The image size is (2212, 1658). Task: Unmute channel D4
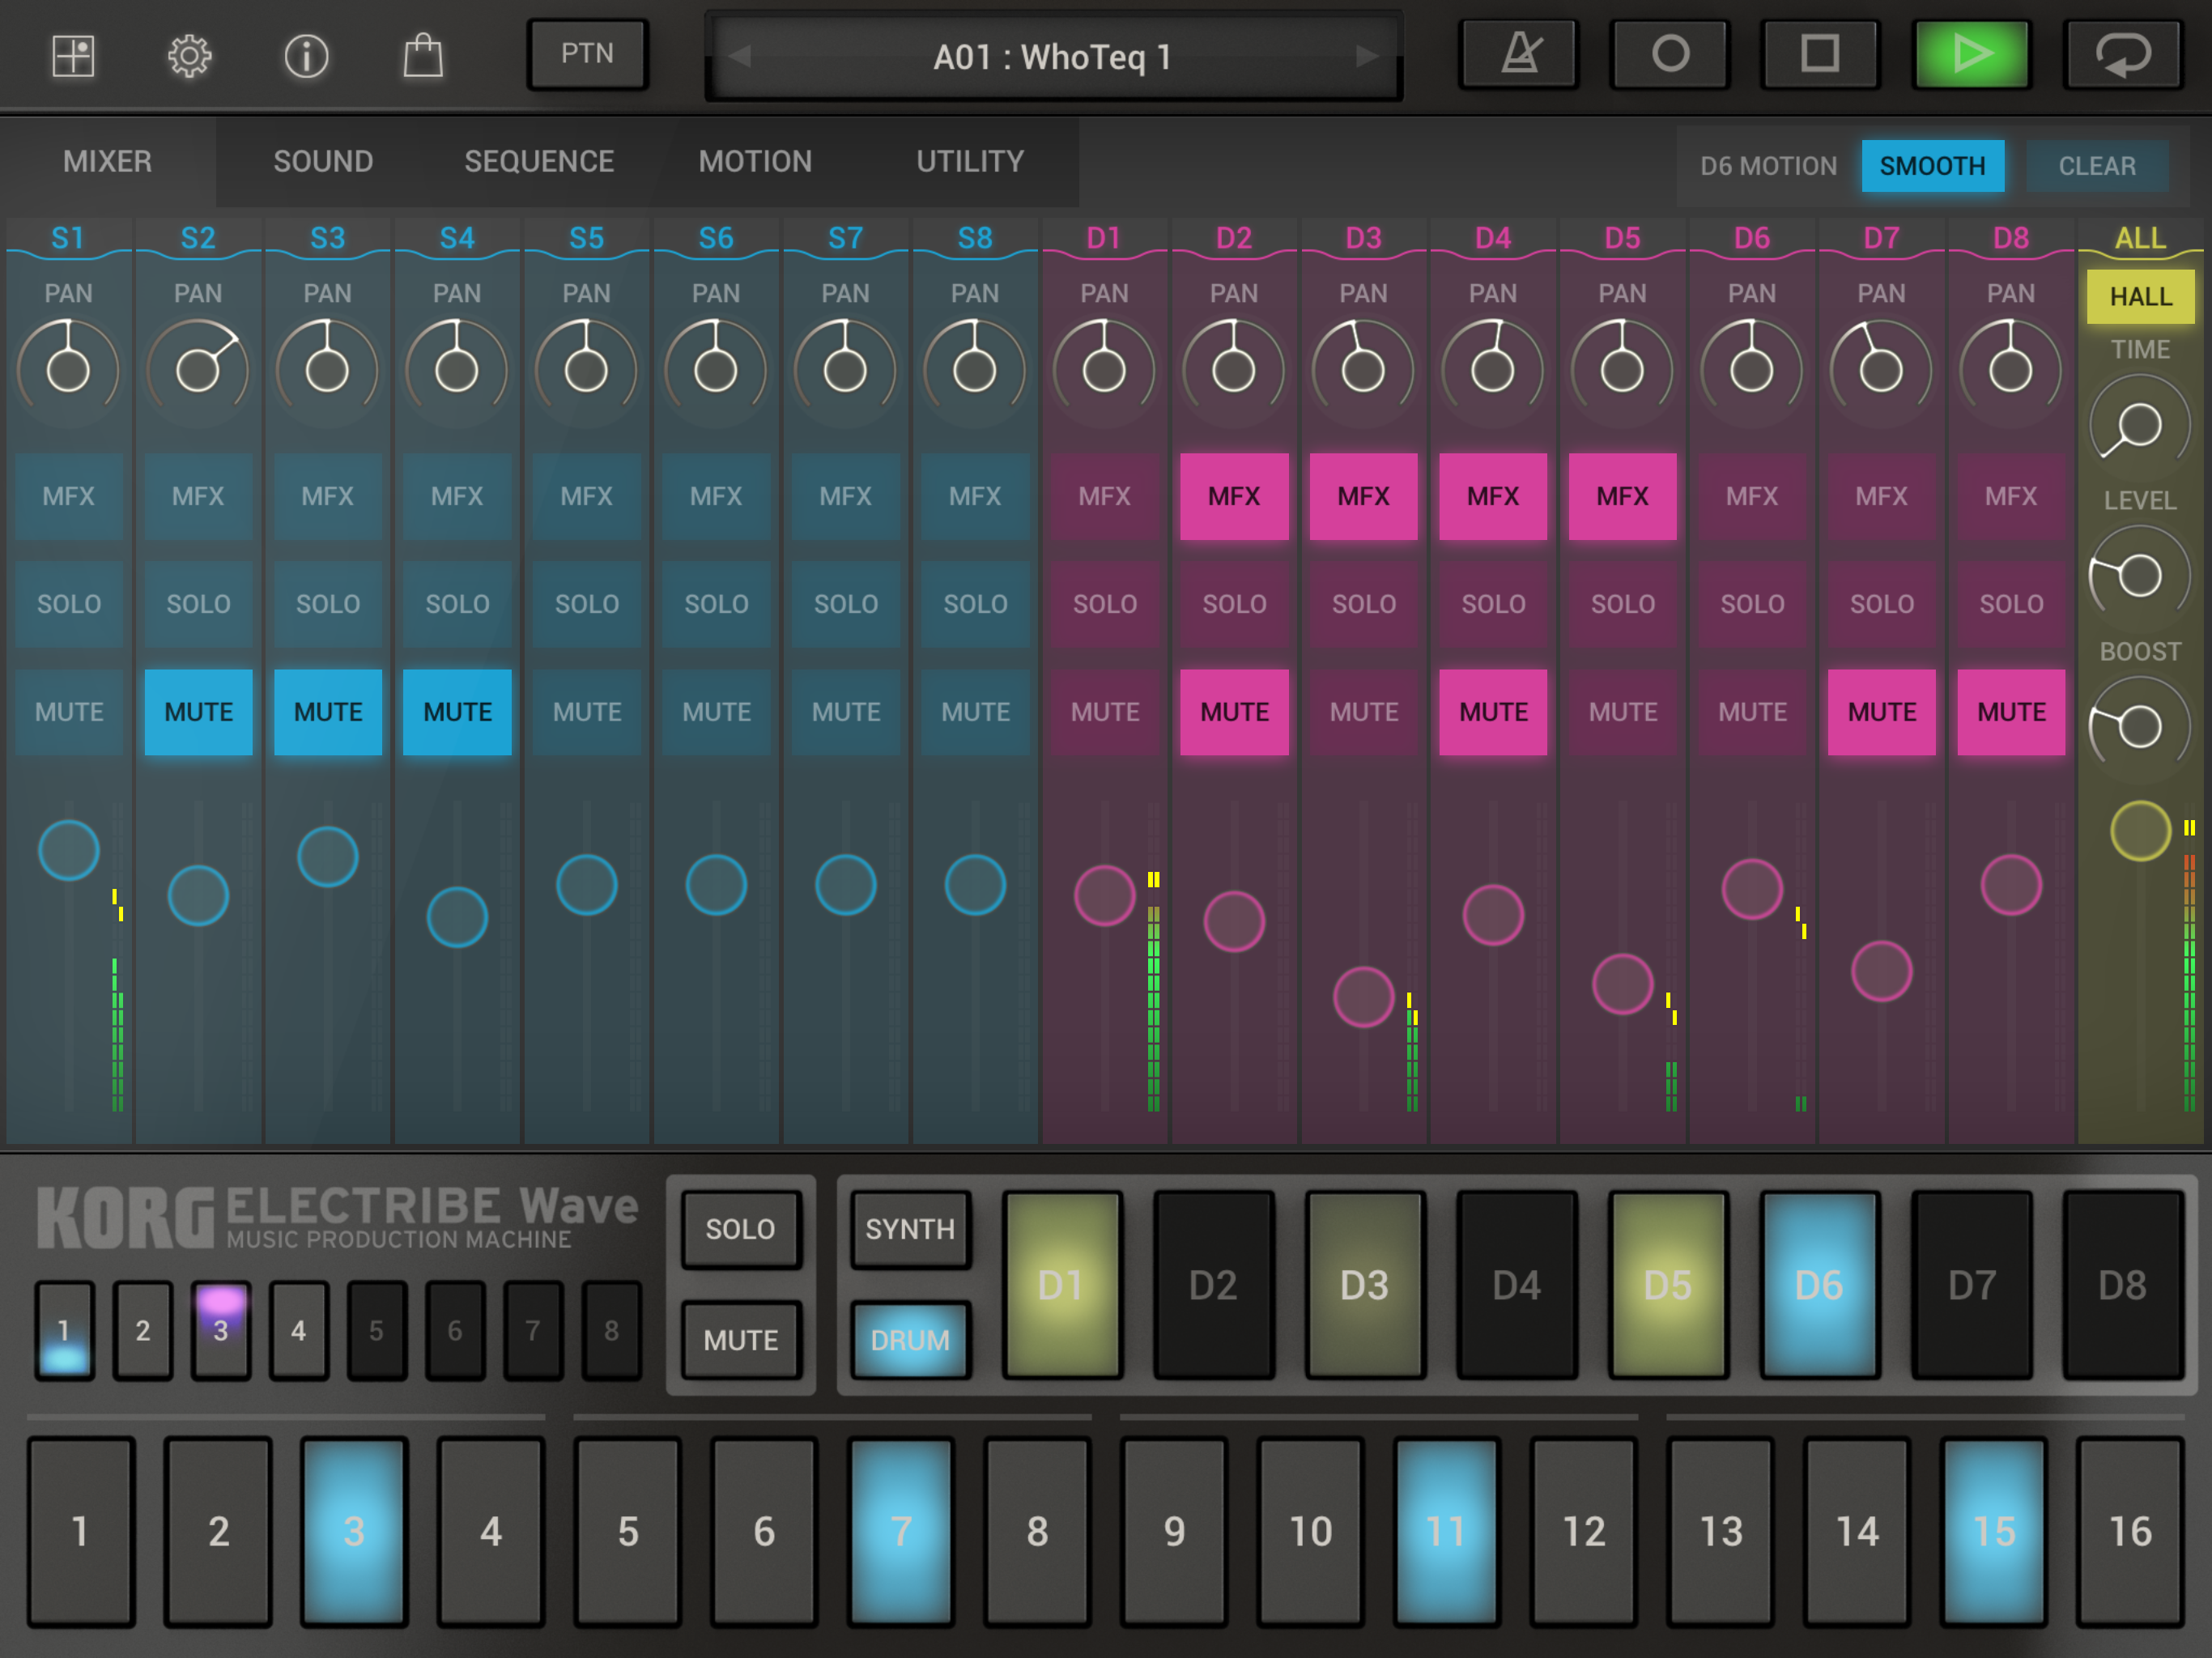1493,713
